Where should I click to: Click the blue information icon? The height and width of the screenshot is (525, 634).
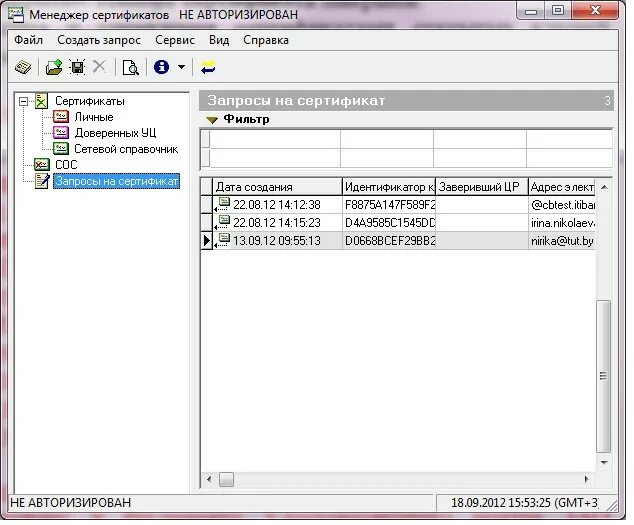161,67
